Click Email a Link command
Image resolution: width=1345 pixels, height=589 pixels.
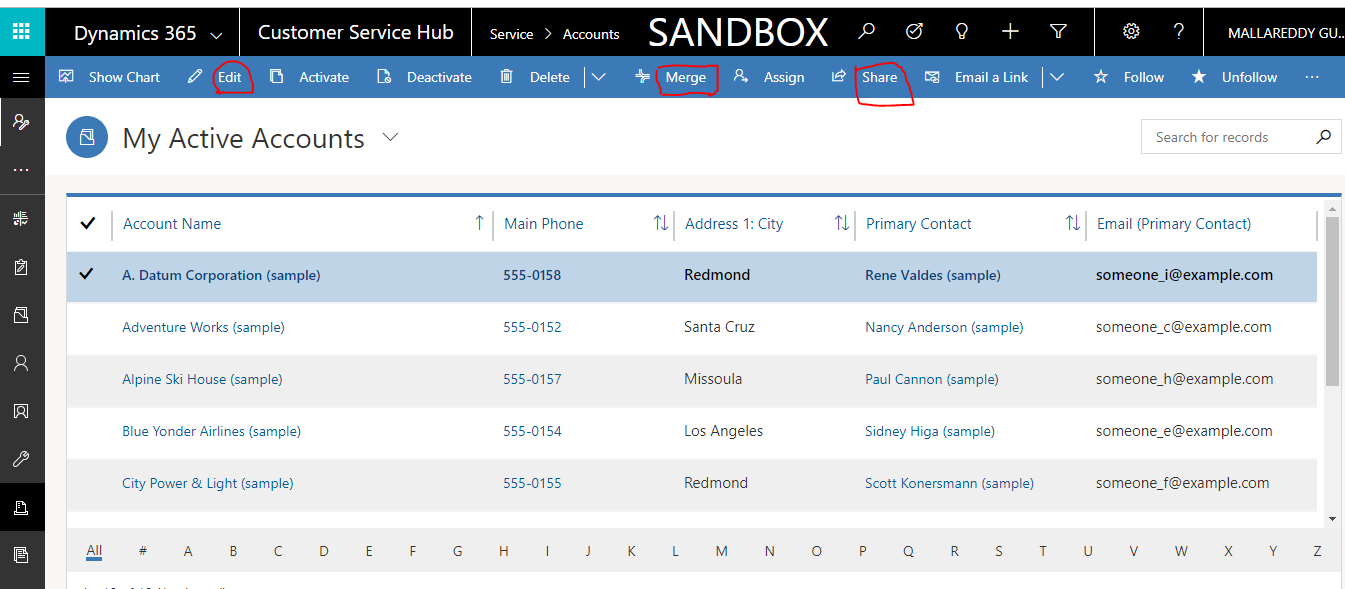pos(976,77)
